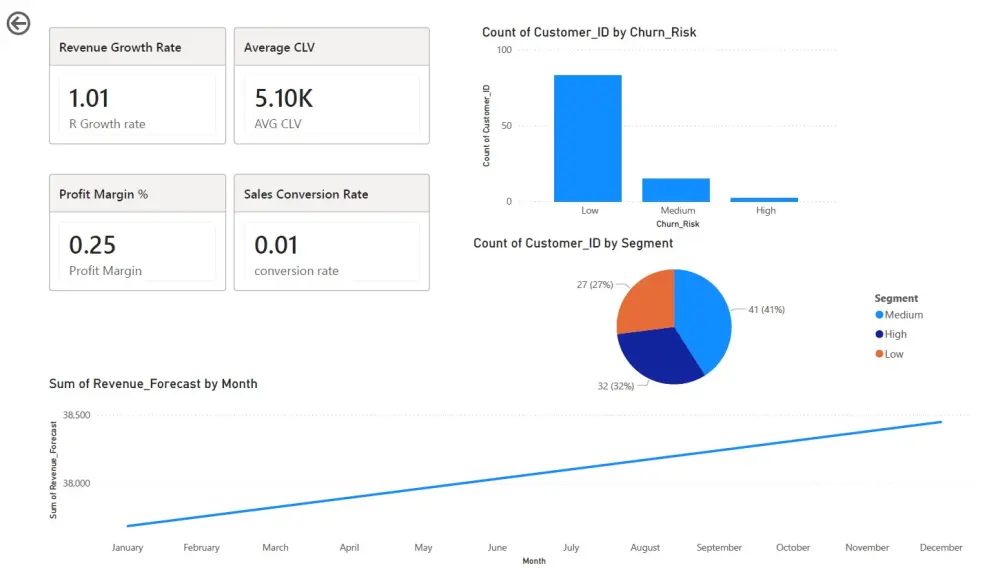Click the High legend color marker
This screenshot has width=1000, height=570.
point(879,334)
